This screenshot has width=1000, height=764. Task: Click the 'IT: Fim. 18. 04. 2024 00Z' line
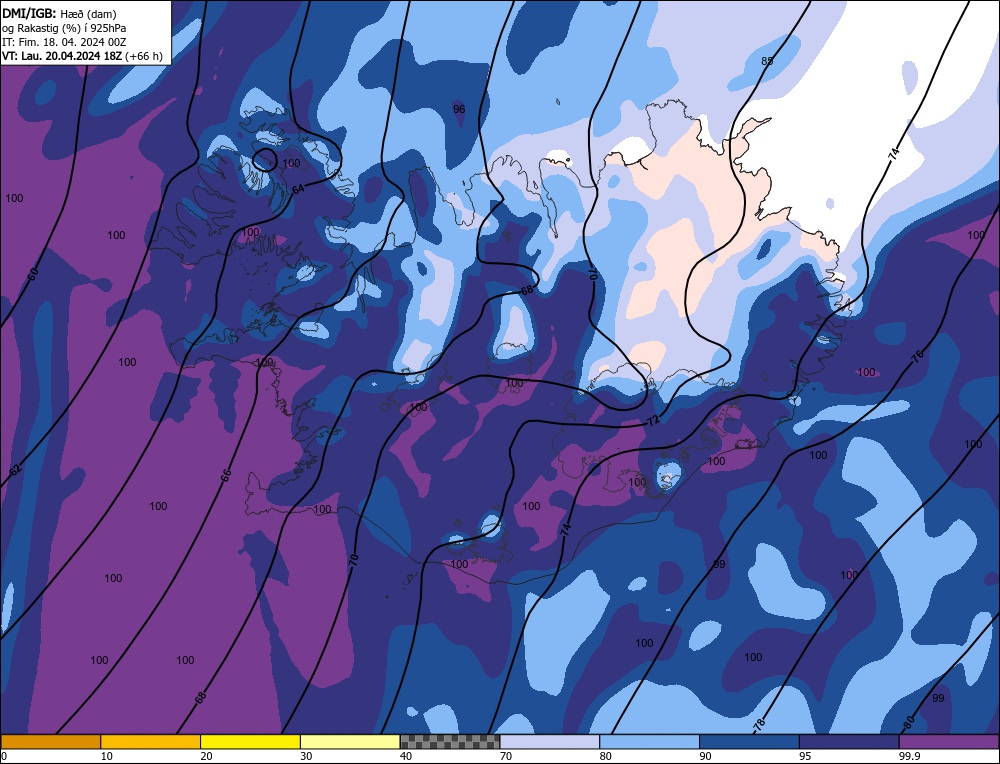(64, 42)
